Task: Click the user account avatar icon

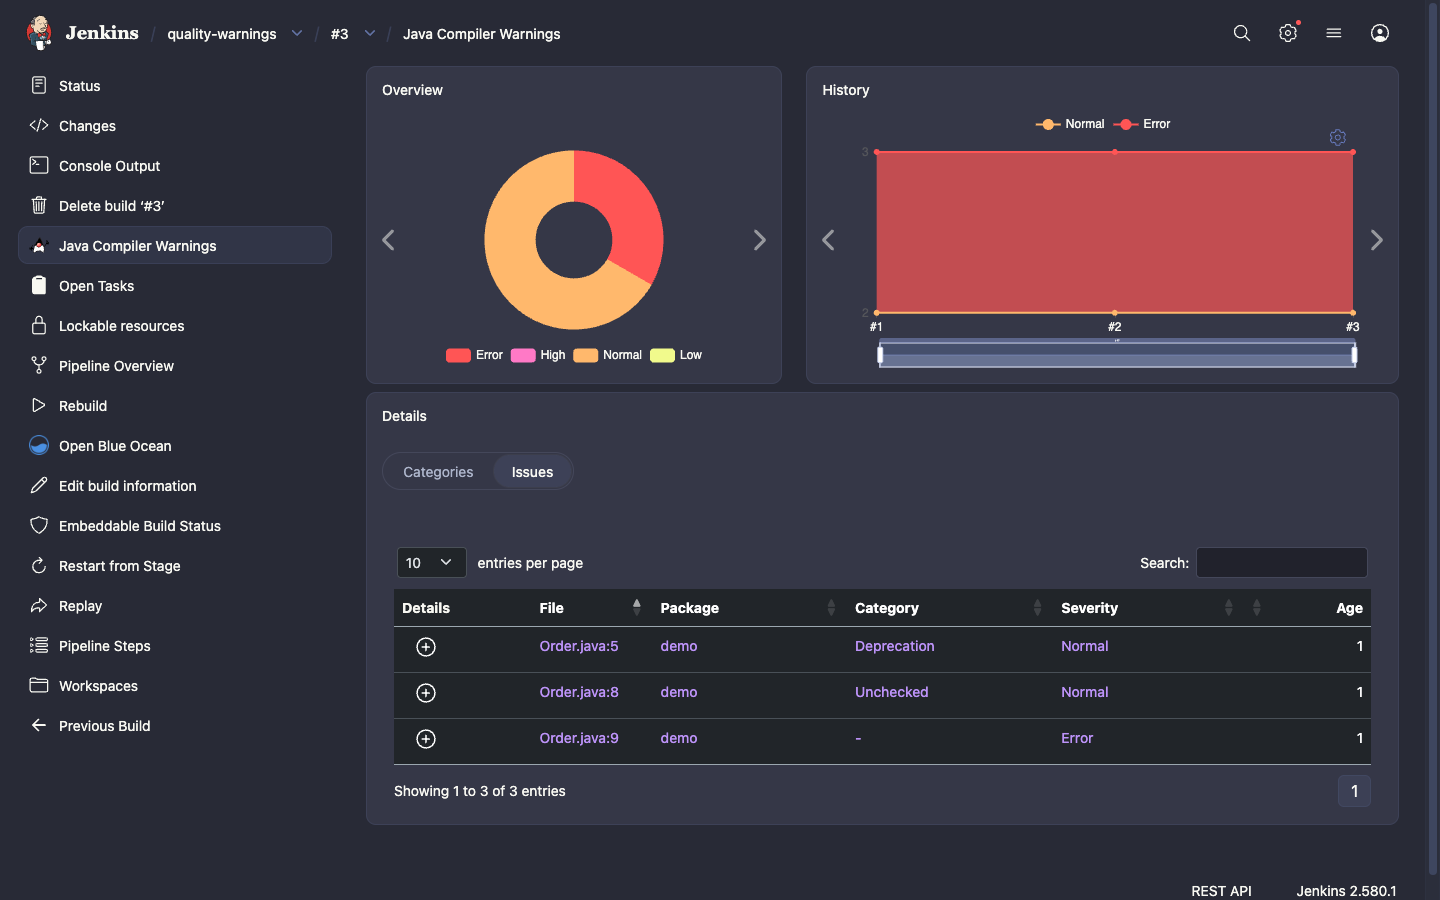Action: [1380, 33]
